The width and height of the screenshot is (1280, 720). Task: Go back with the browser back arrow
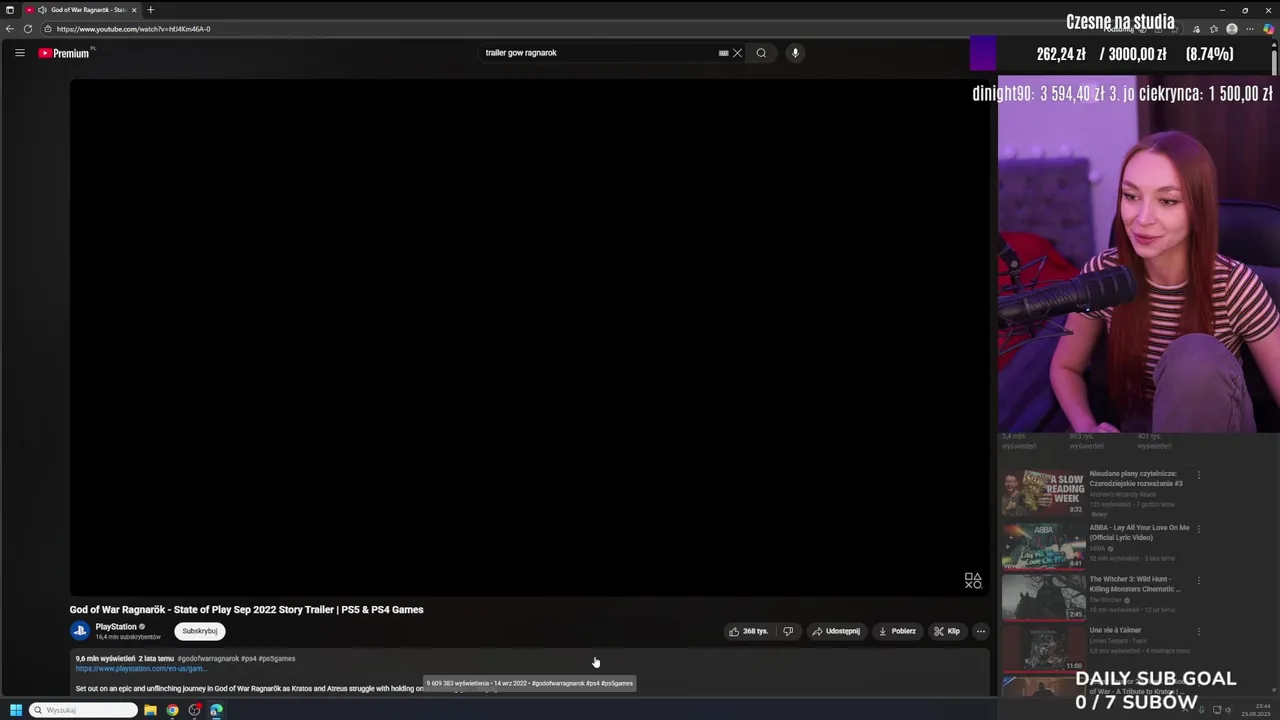tap(10, 29)
